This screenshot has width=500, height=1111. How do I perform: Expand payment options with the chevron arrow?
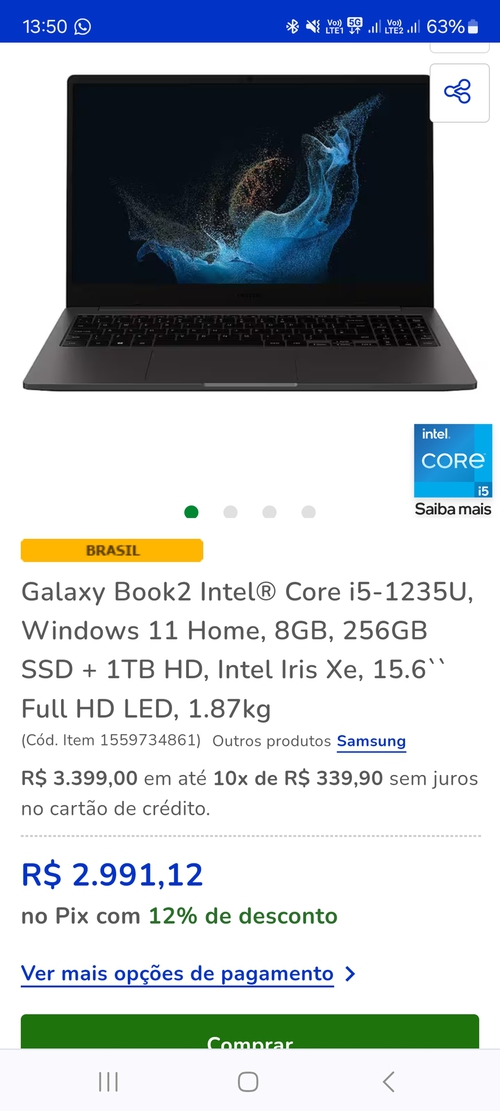[x=349, y=974]
